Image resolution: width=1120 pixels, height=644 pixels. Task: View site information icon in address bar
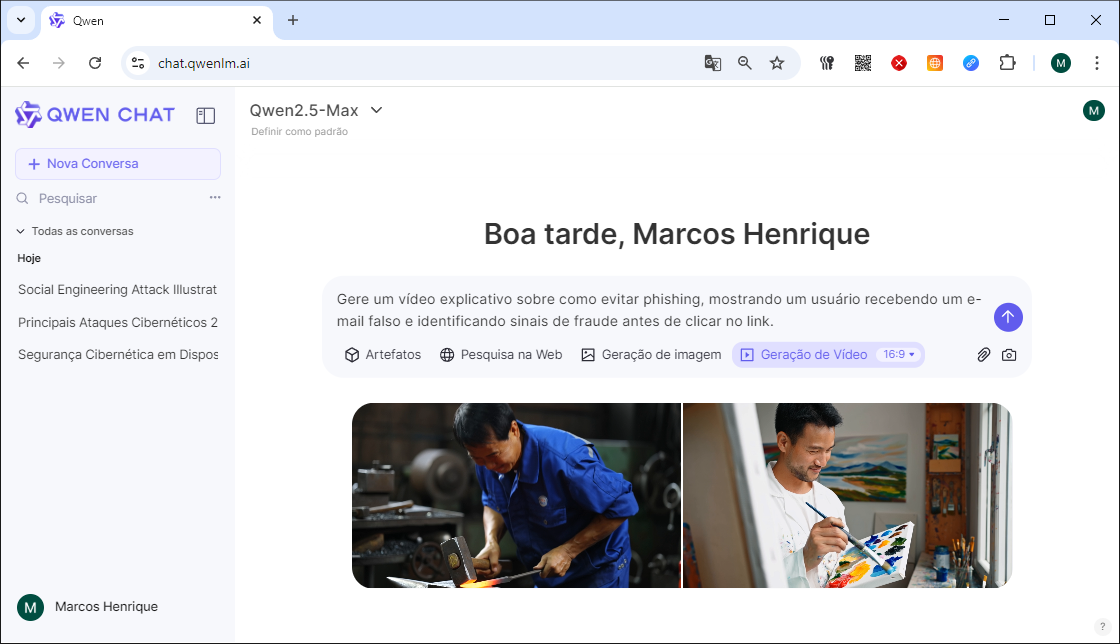138,63
